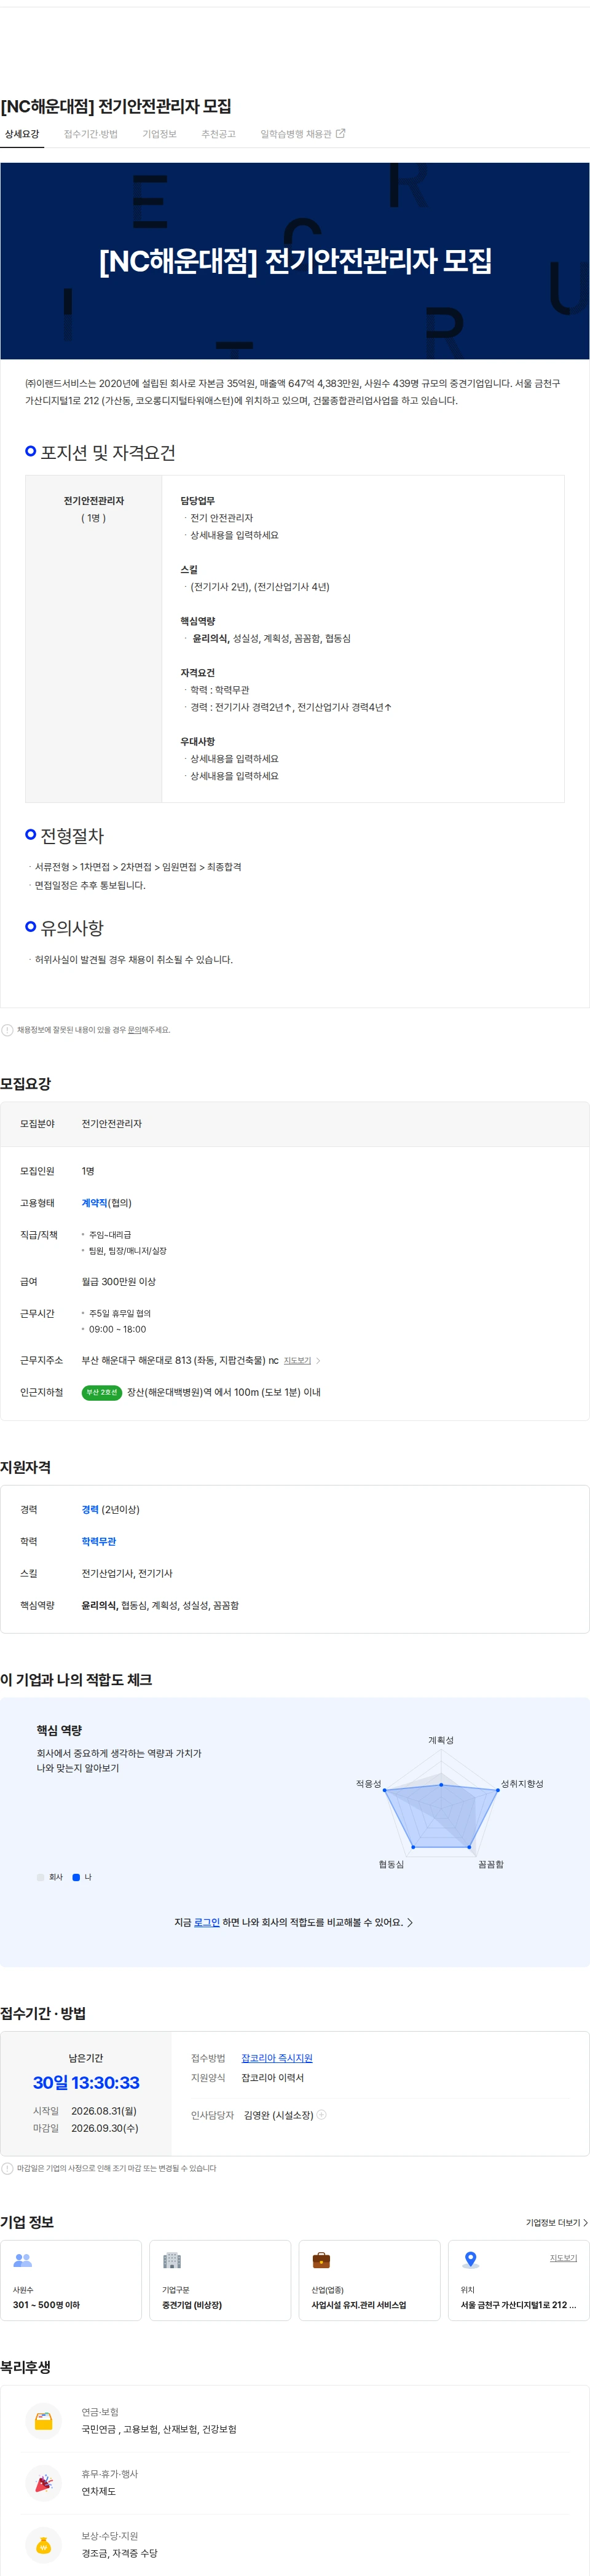Open the 기업정보 tab

point(159,134)
